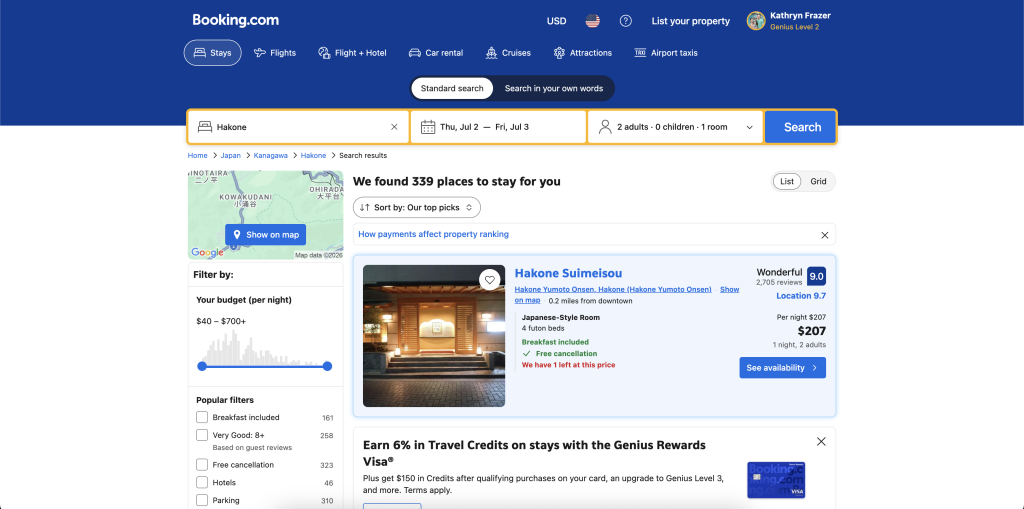Open the Flight + Hotel tab
The height and width of the screenshot is (509, 1024).
point(352,53)
